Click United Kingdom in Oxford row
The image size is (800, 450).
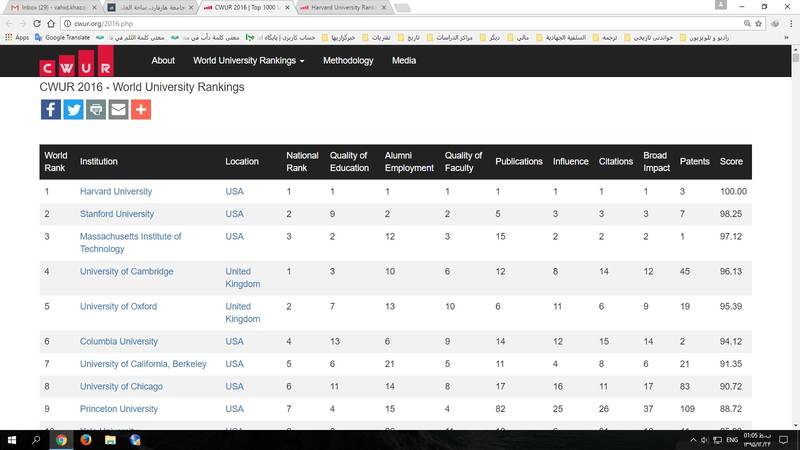(243, 312)
